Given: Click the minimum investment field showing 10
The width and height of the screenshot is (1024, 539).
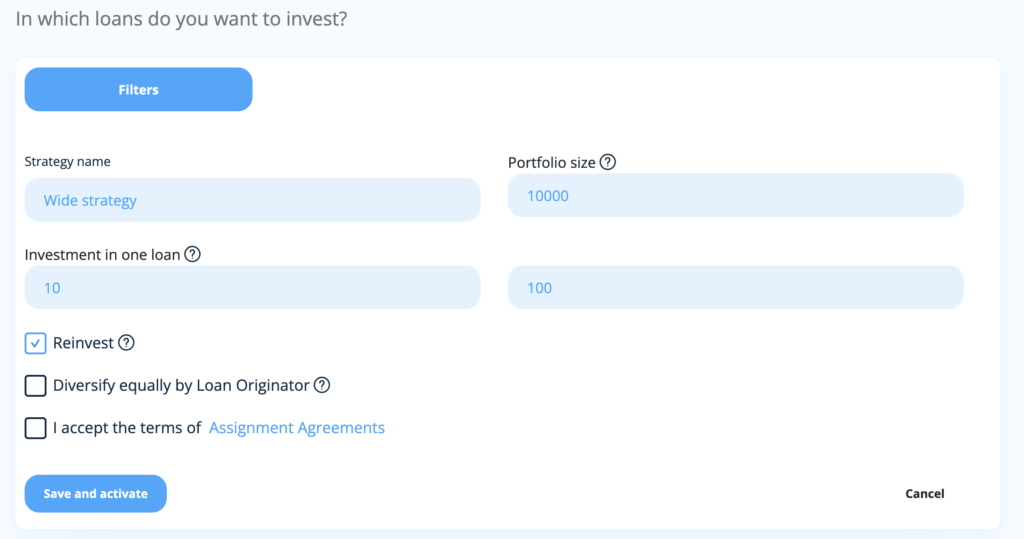Looking at the screenshot, I should point(252,287).
